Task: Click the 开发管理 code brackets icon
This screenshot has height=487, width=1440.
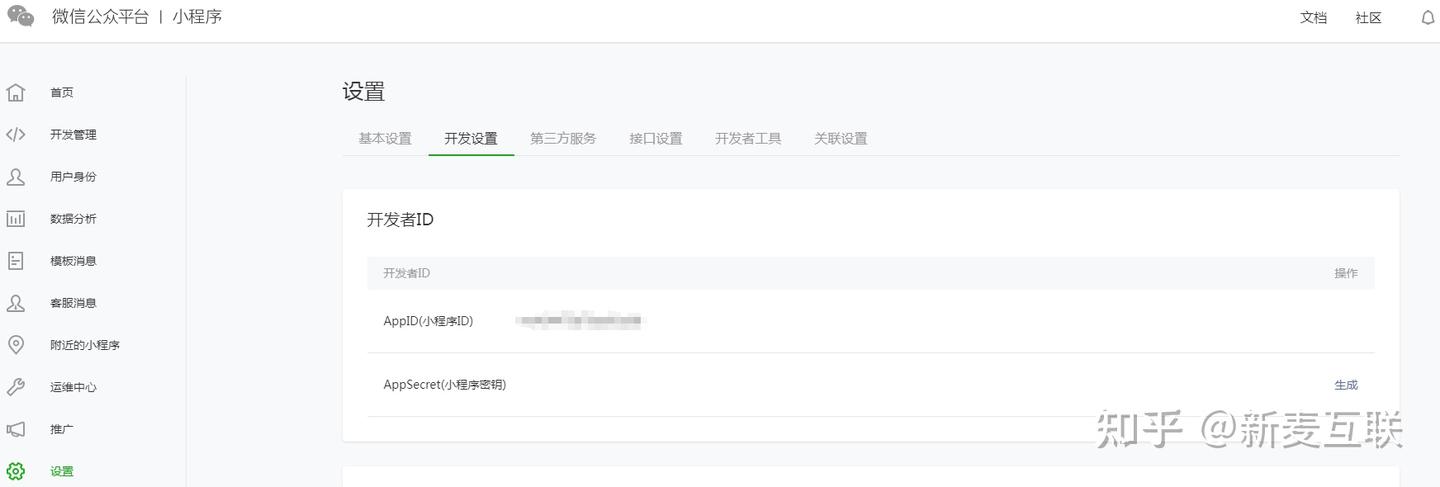Action: pos(16,135)
